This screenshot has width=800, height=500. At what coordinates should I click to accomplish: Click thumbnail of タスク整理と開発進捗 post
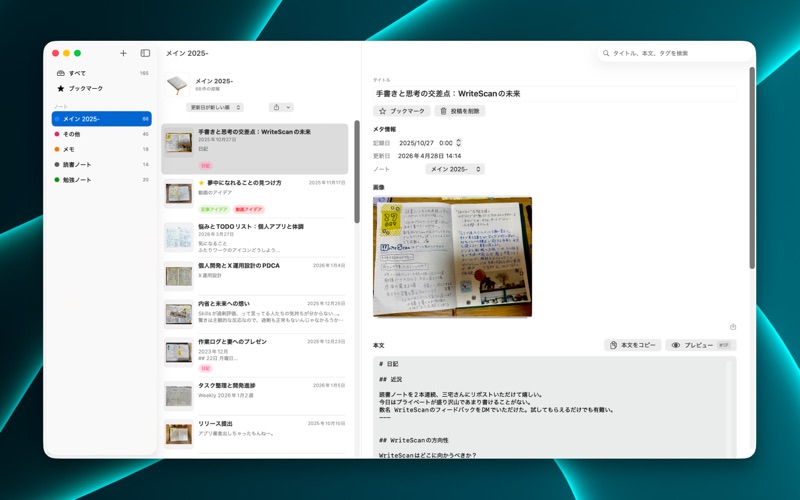(179, 396)
